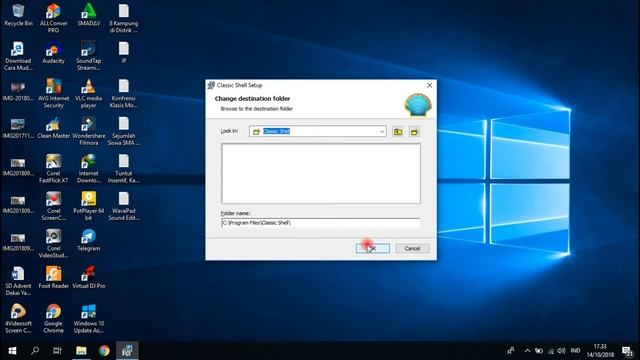Create a new folder in dialog
The image size is (640, 360).
(x=414, y=131)
